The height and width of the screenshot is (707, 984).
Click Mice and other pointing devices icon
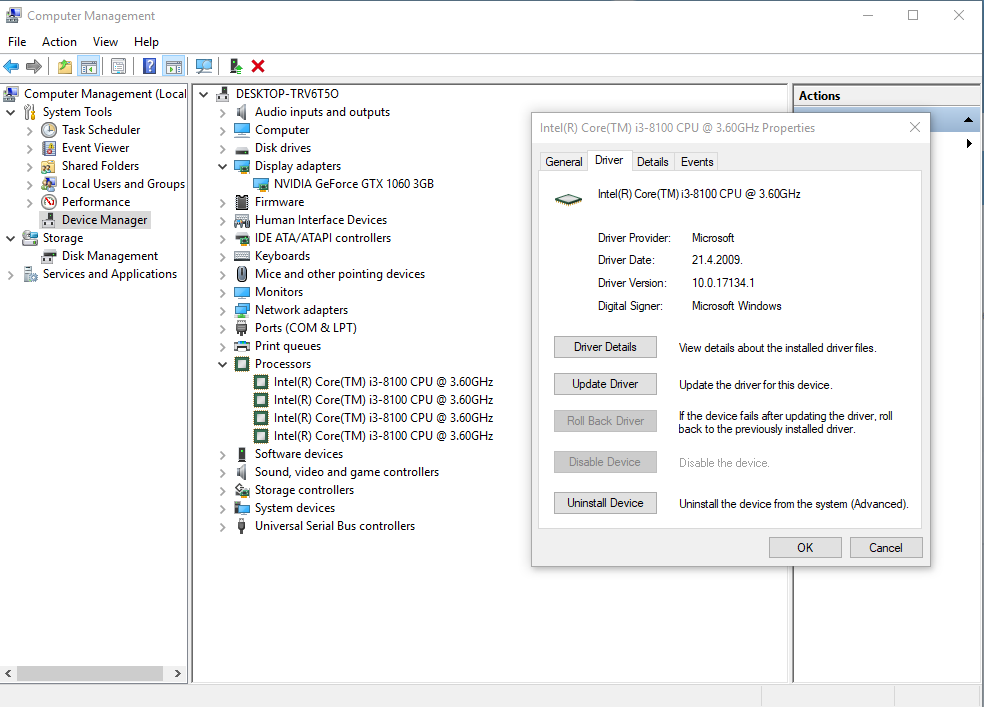(242, 274)
